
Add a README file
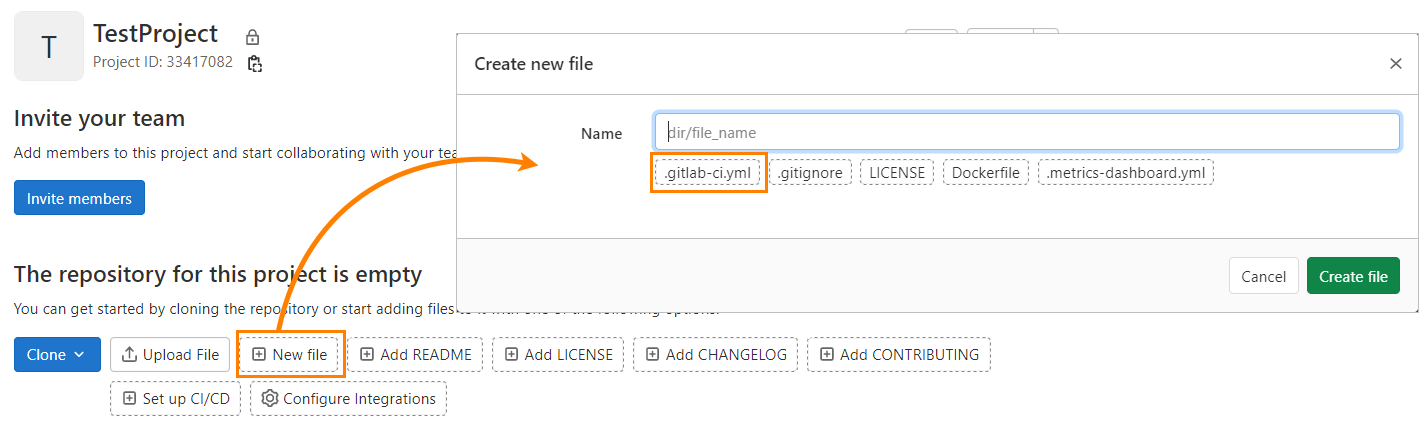coord(415,354)
